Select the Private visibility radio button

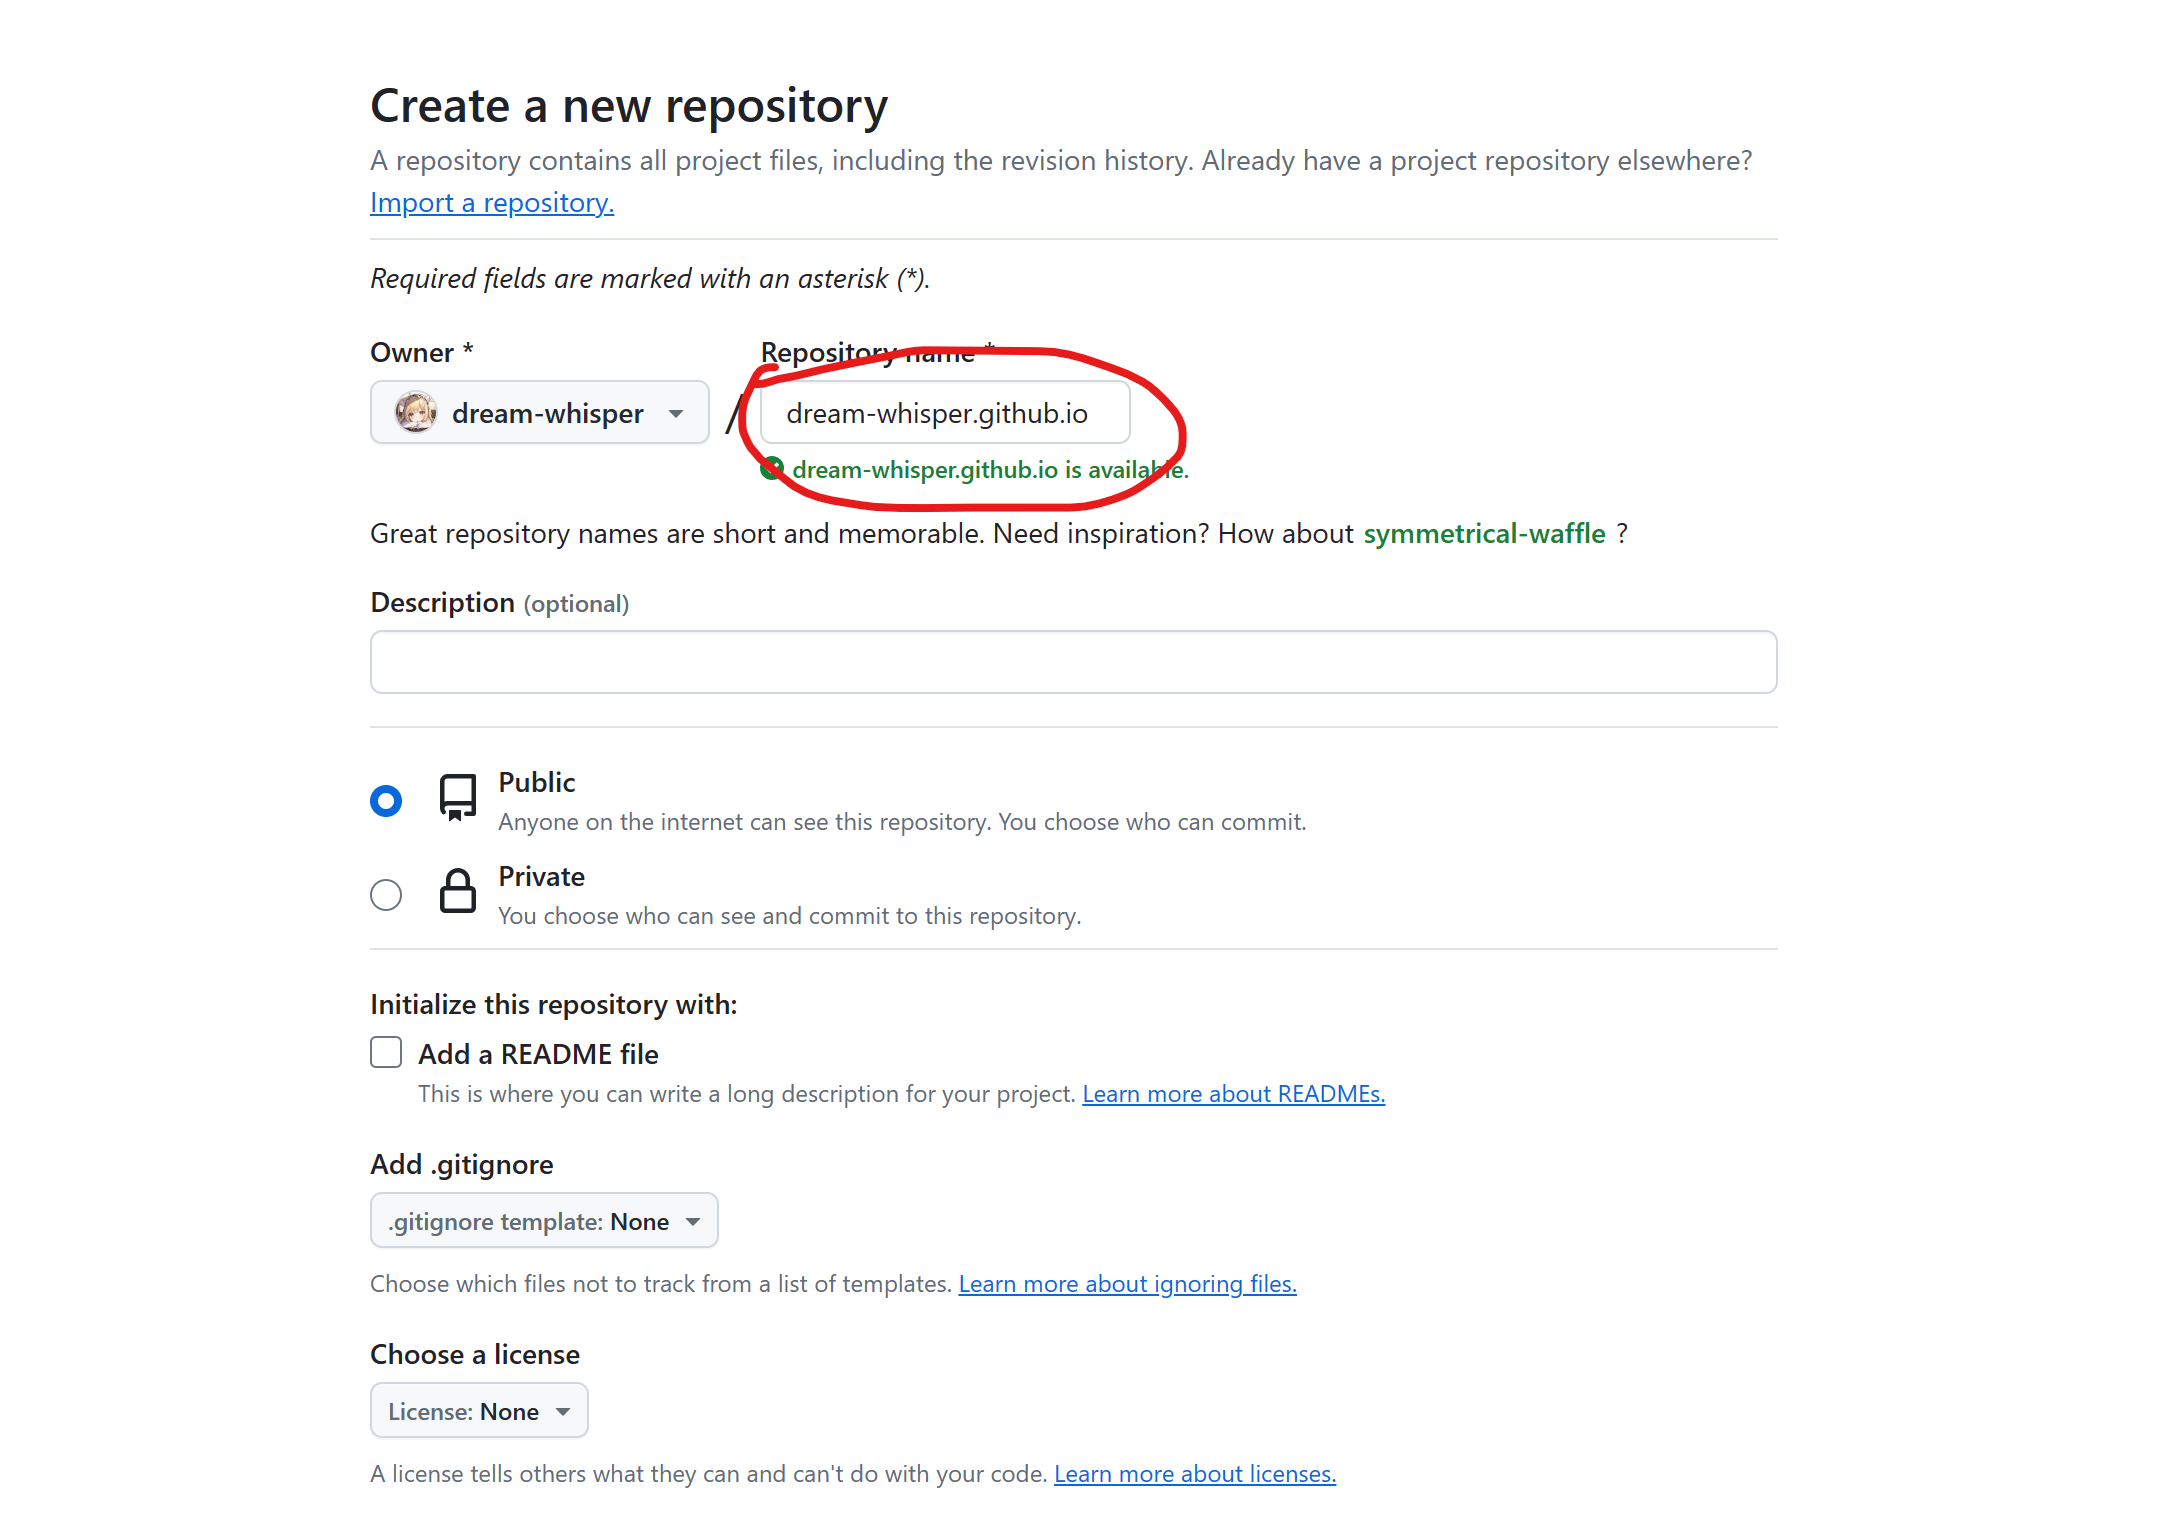[386, 895]
